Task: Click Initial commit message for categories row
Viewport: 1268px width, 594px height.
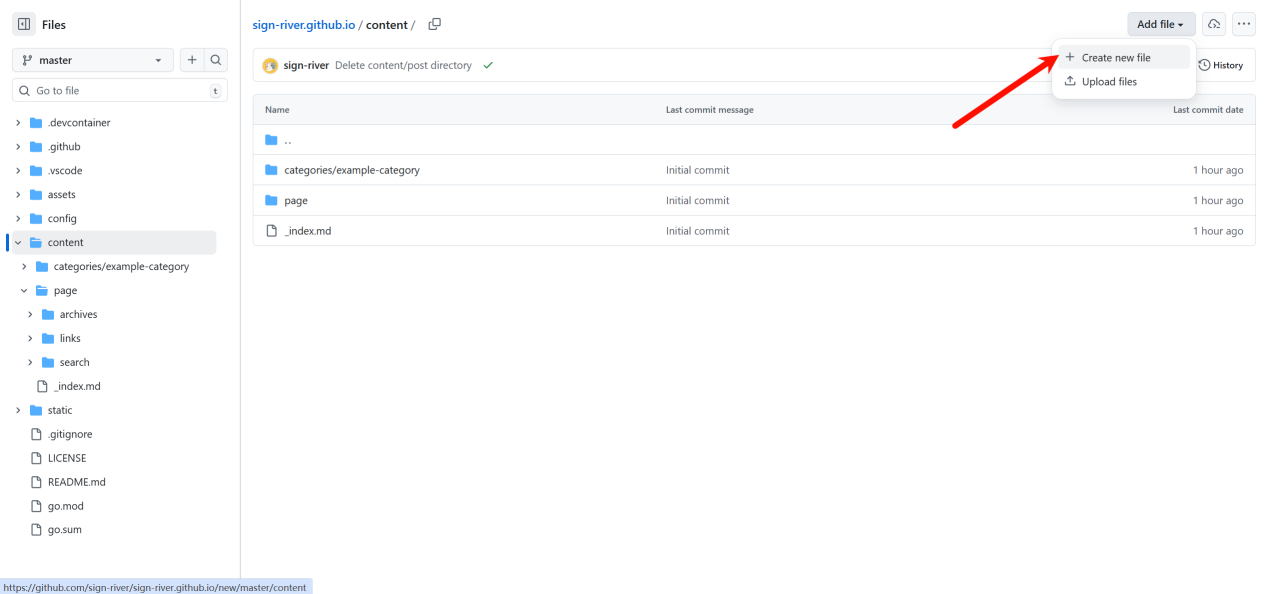Action: click(x=698, y=170)
